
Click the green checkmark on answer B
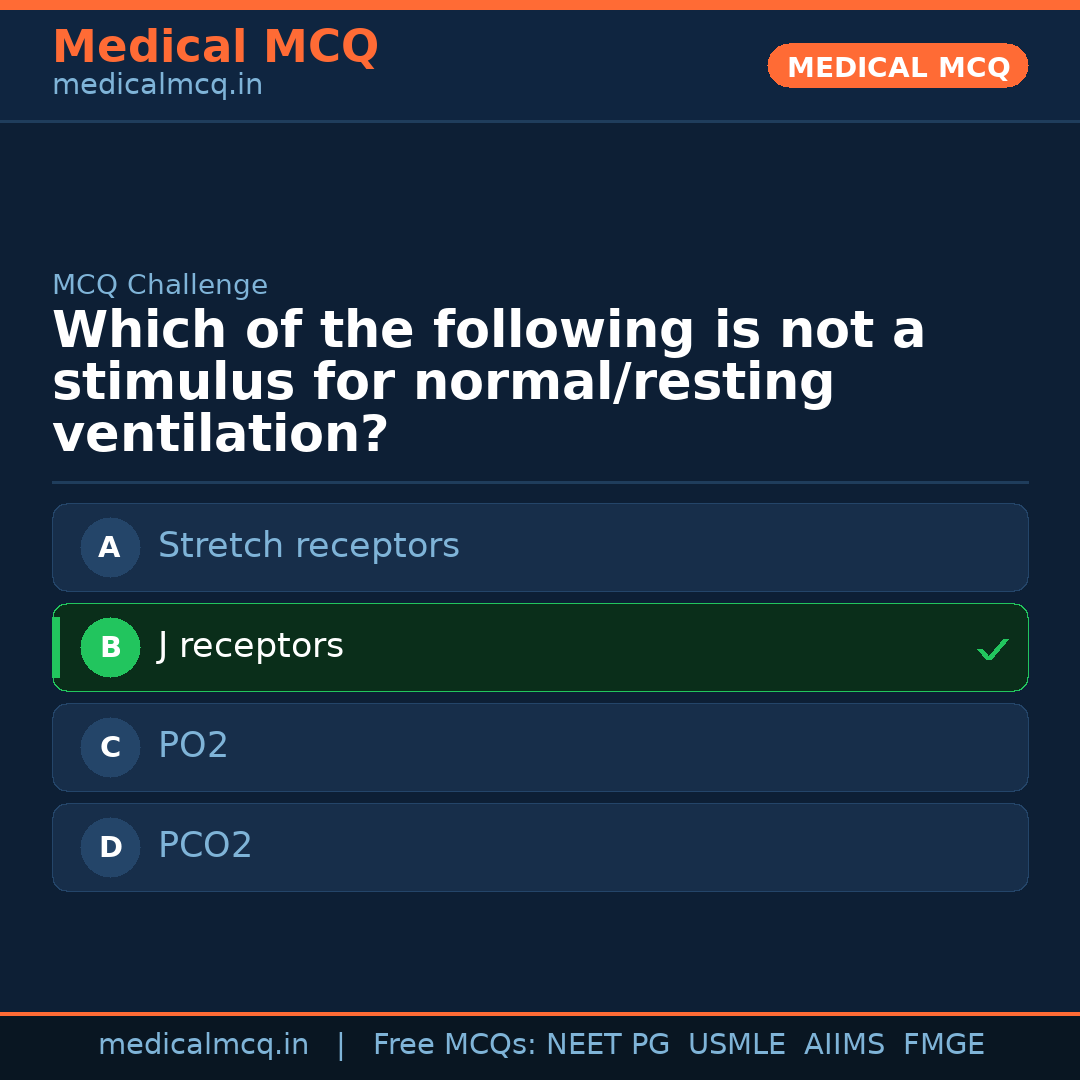(x=993, y=649)
